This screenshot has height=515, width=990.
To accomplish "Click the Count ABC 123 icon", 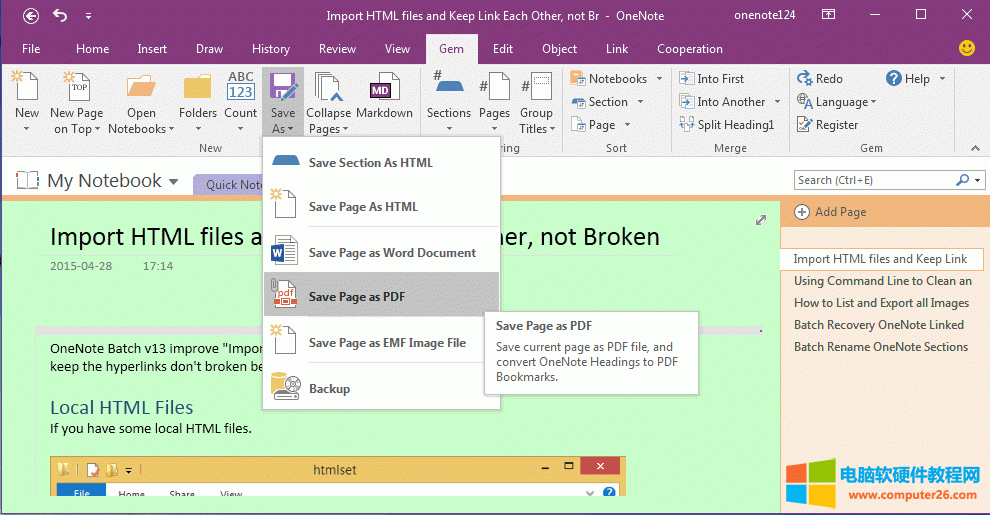I will [241, 86].
